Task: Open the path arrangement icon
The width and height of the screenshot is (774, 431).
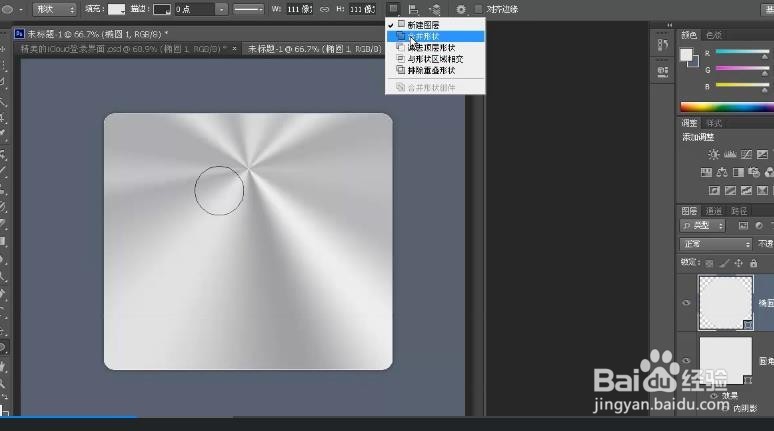Action: [435, 9]
